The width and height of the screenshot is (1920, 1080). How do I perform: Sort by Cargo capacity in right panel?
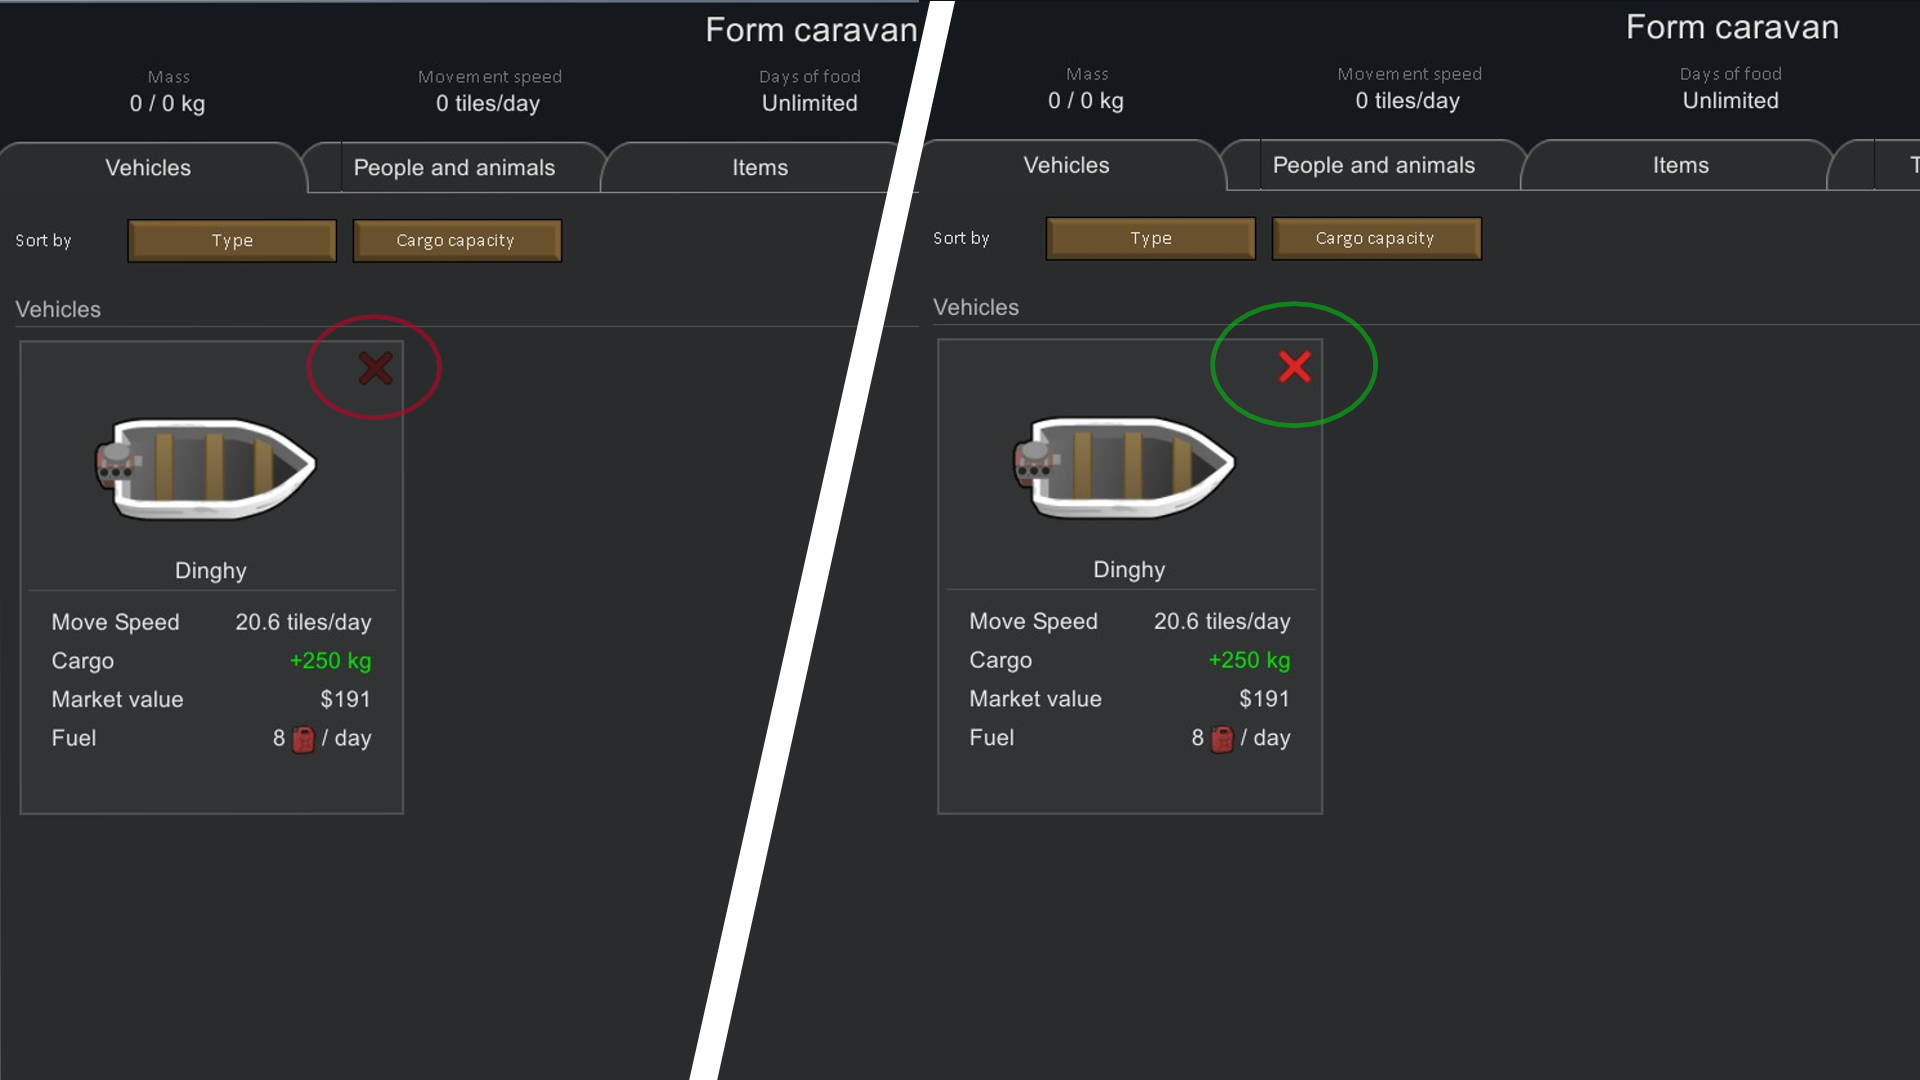[1376, 238]
